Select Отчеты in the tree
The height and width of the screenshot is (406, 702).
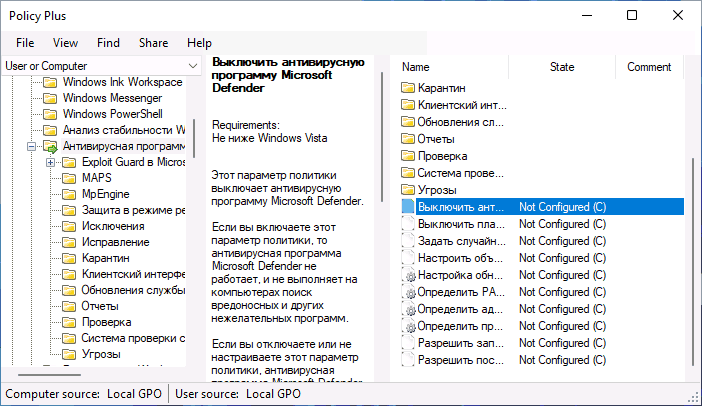[x=100, y=307]
